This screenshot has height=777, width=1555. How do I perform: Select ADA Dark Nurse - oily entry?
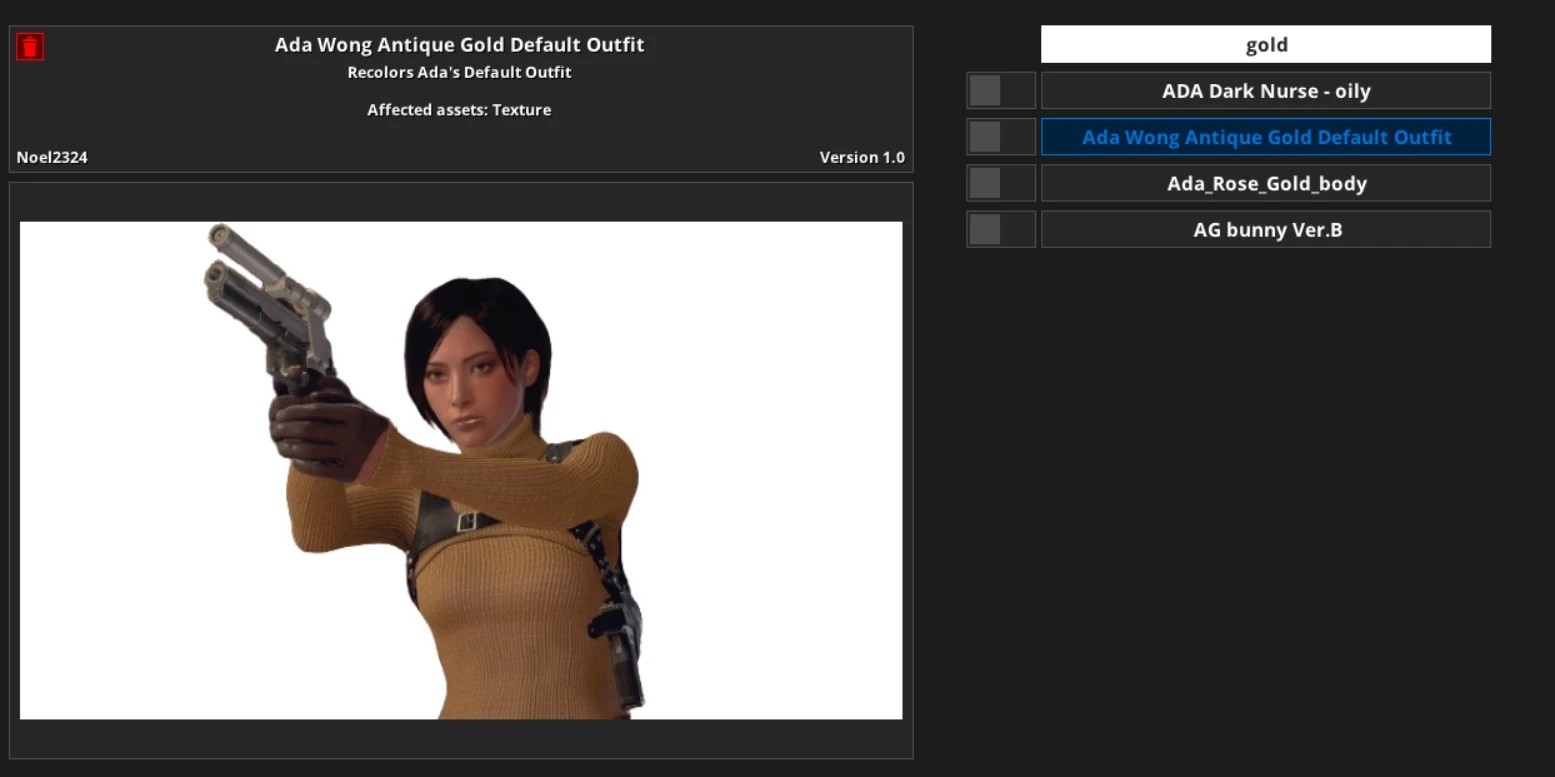tap(1265, 91)
